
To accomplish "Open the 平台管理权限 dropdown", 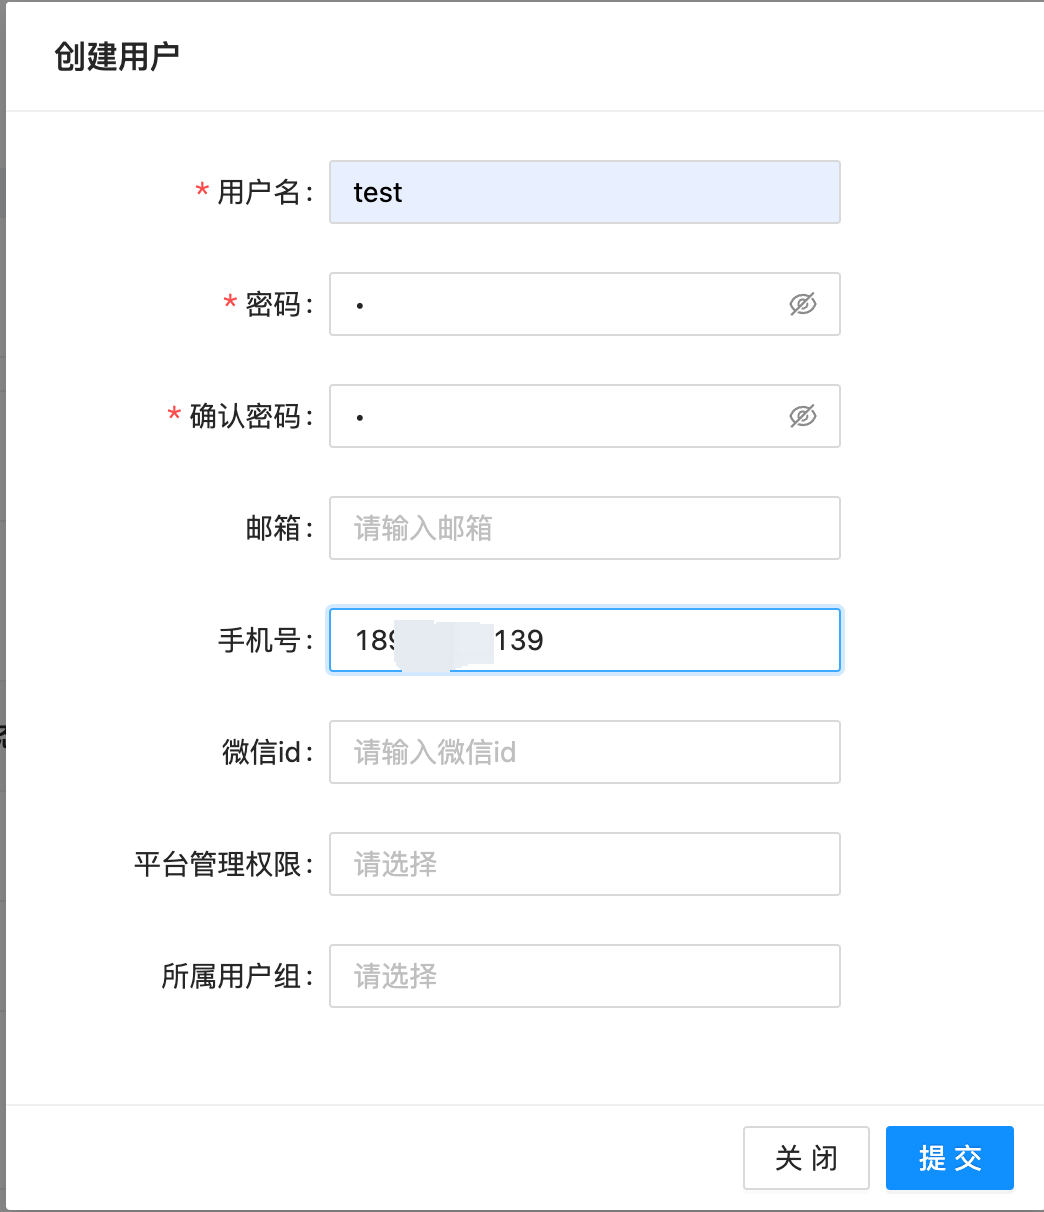I will point(584,864).
